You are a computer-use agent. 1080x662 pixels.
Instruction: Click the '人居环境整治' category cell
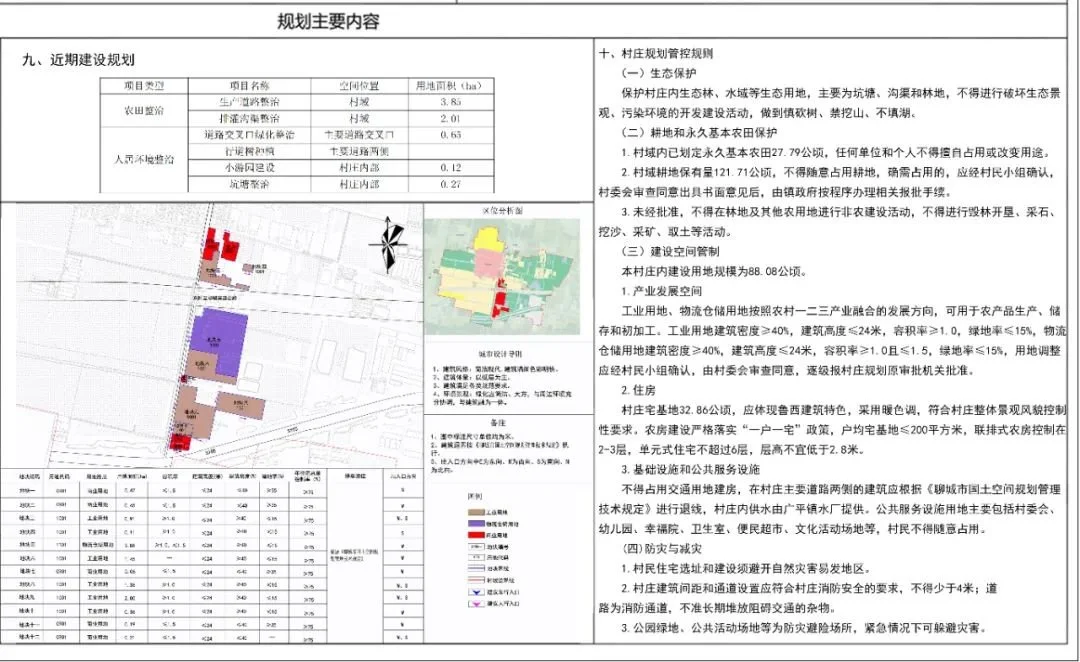pyautogui.click(x=144, y=159)
